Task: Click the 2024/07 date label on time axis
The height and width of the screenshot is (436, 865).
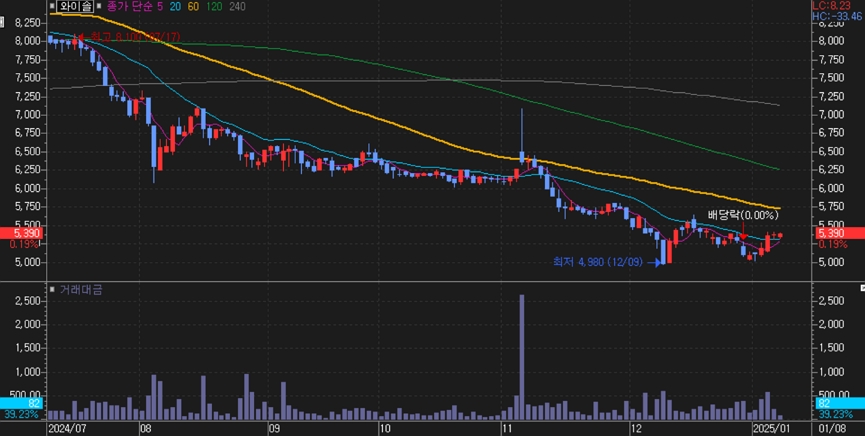Action: (69, 428)
